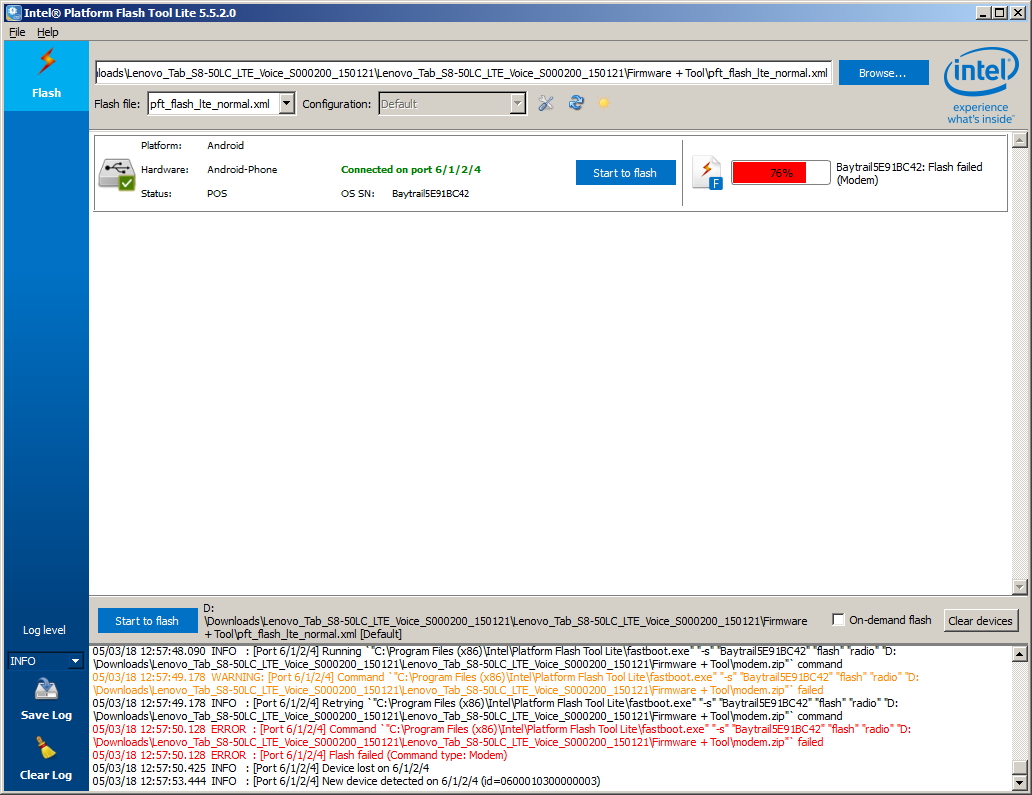This screenshot has height=795, width=1032.
Task: Click the orange WARNING log line
Action: point(505,683)
